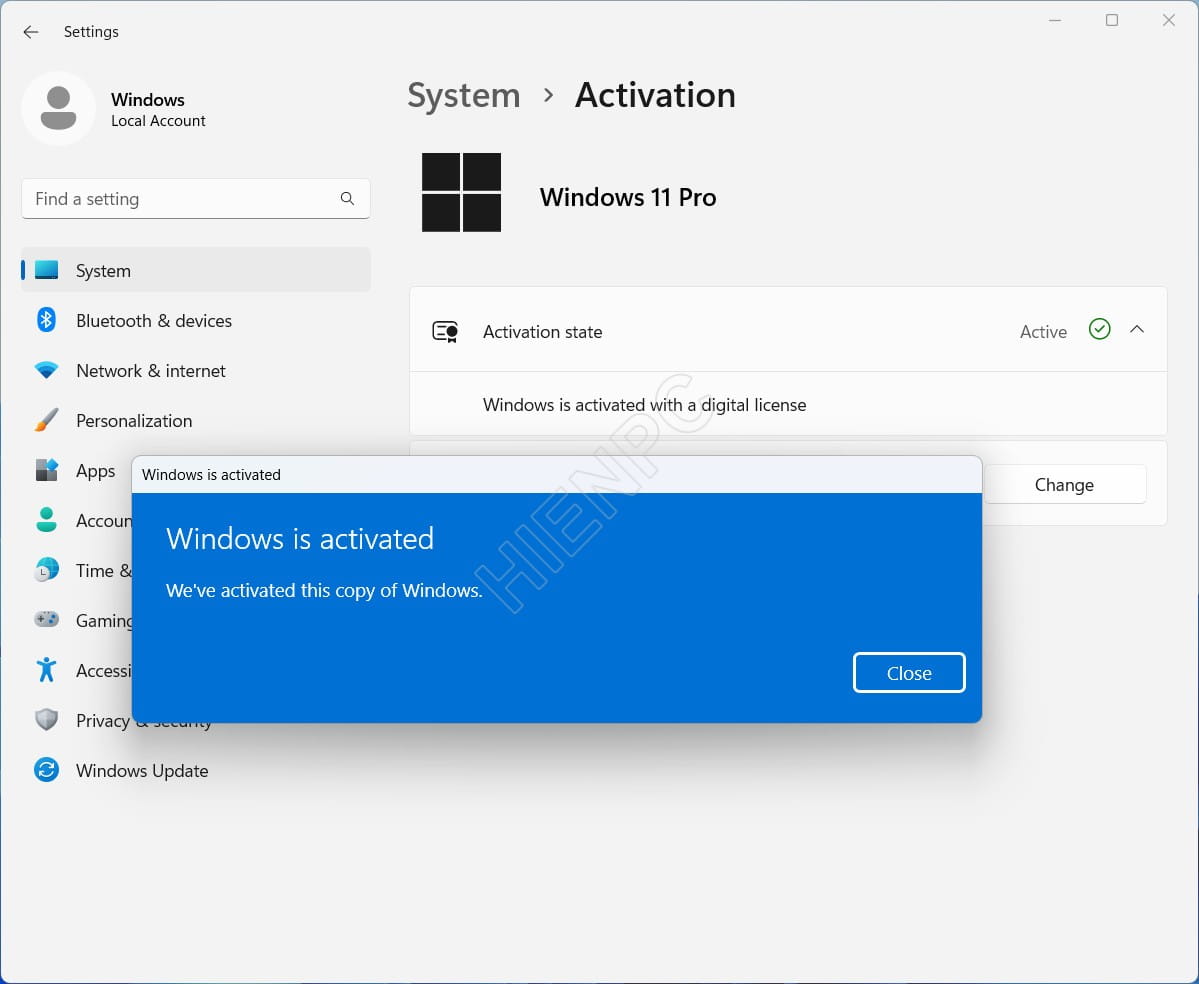Click the 'Windows 11 Pro' edition text
Viewport: 1199px width, 984px height.
628,197
